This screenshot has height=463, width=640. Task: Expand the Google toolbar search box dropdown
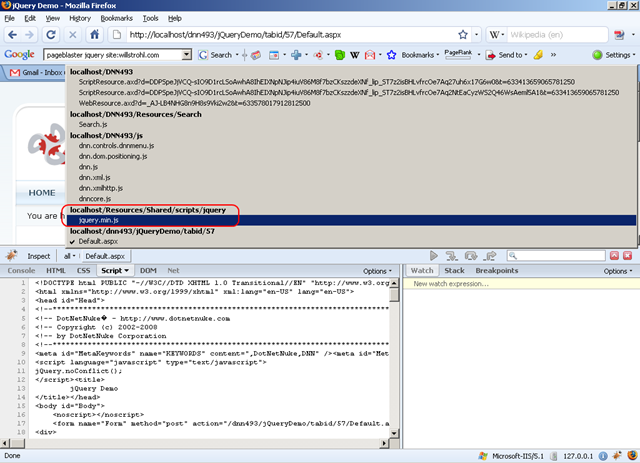[187, 55]
